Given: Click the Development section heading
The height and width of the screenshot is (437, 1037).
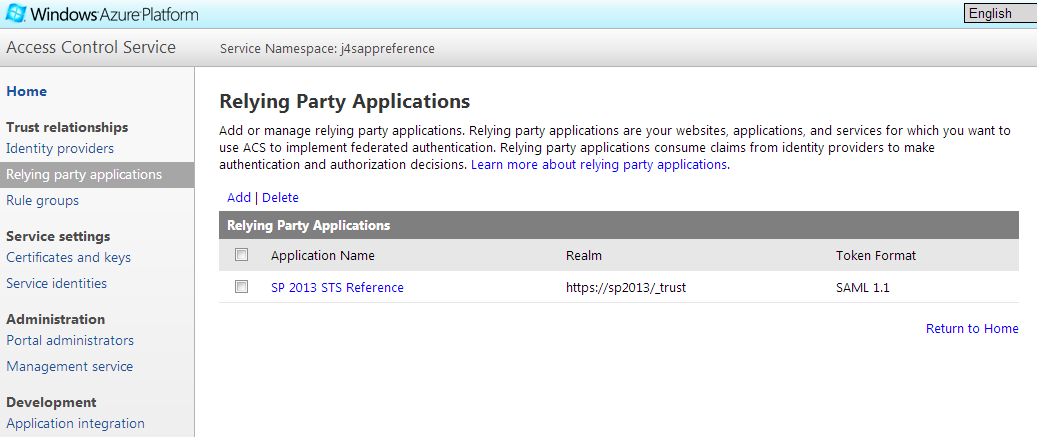Looking at the screenshot, I should [x=52, y=402].
